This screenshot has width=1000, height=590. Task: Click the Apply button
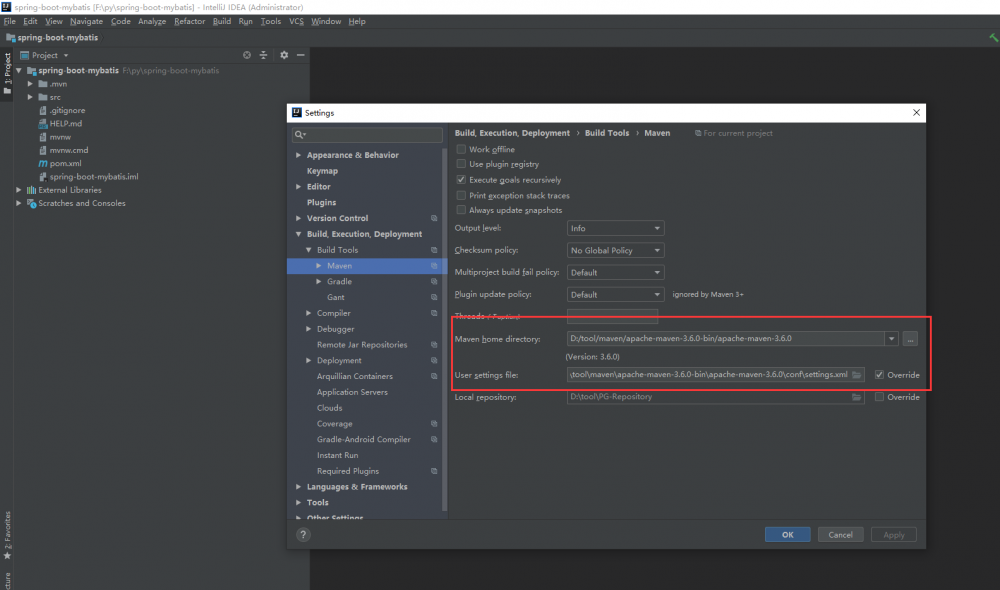tap(893, 535)
